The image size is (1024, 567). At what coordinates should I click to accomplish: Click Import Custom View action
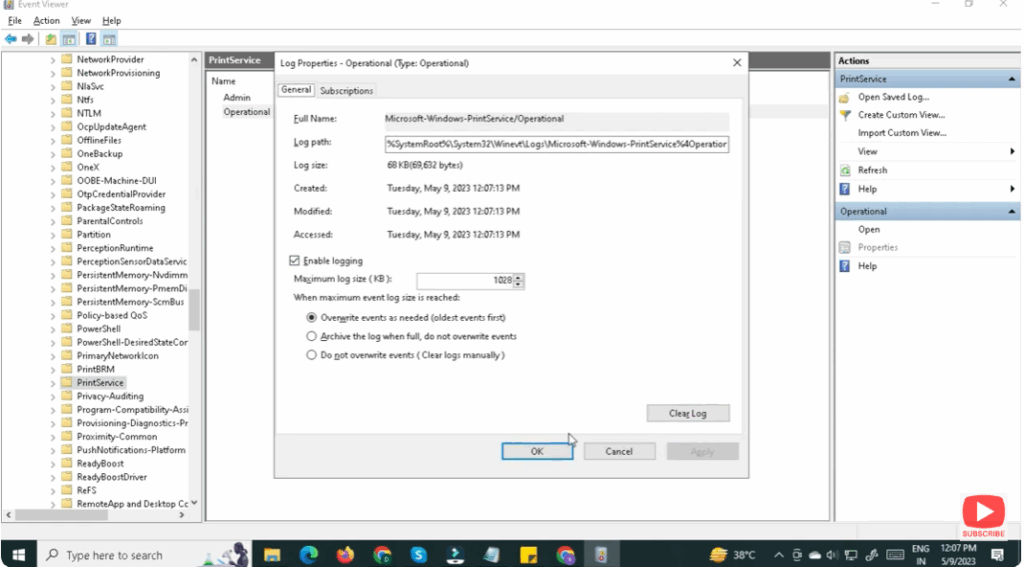click(x=902, y=133)
